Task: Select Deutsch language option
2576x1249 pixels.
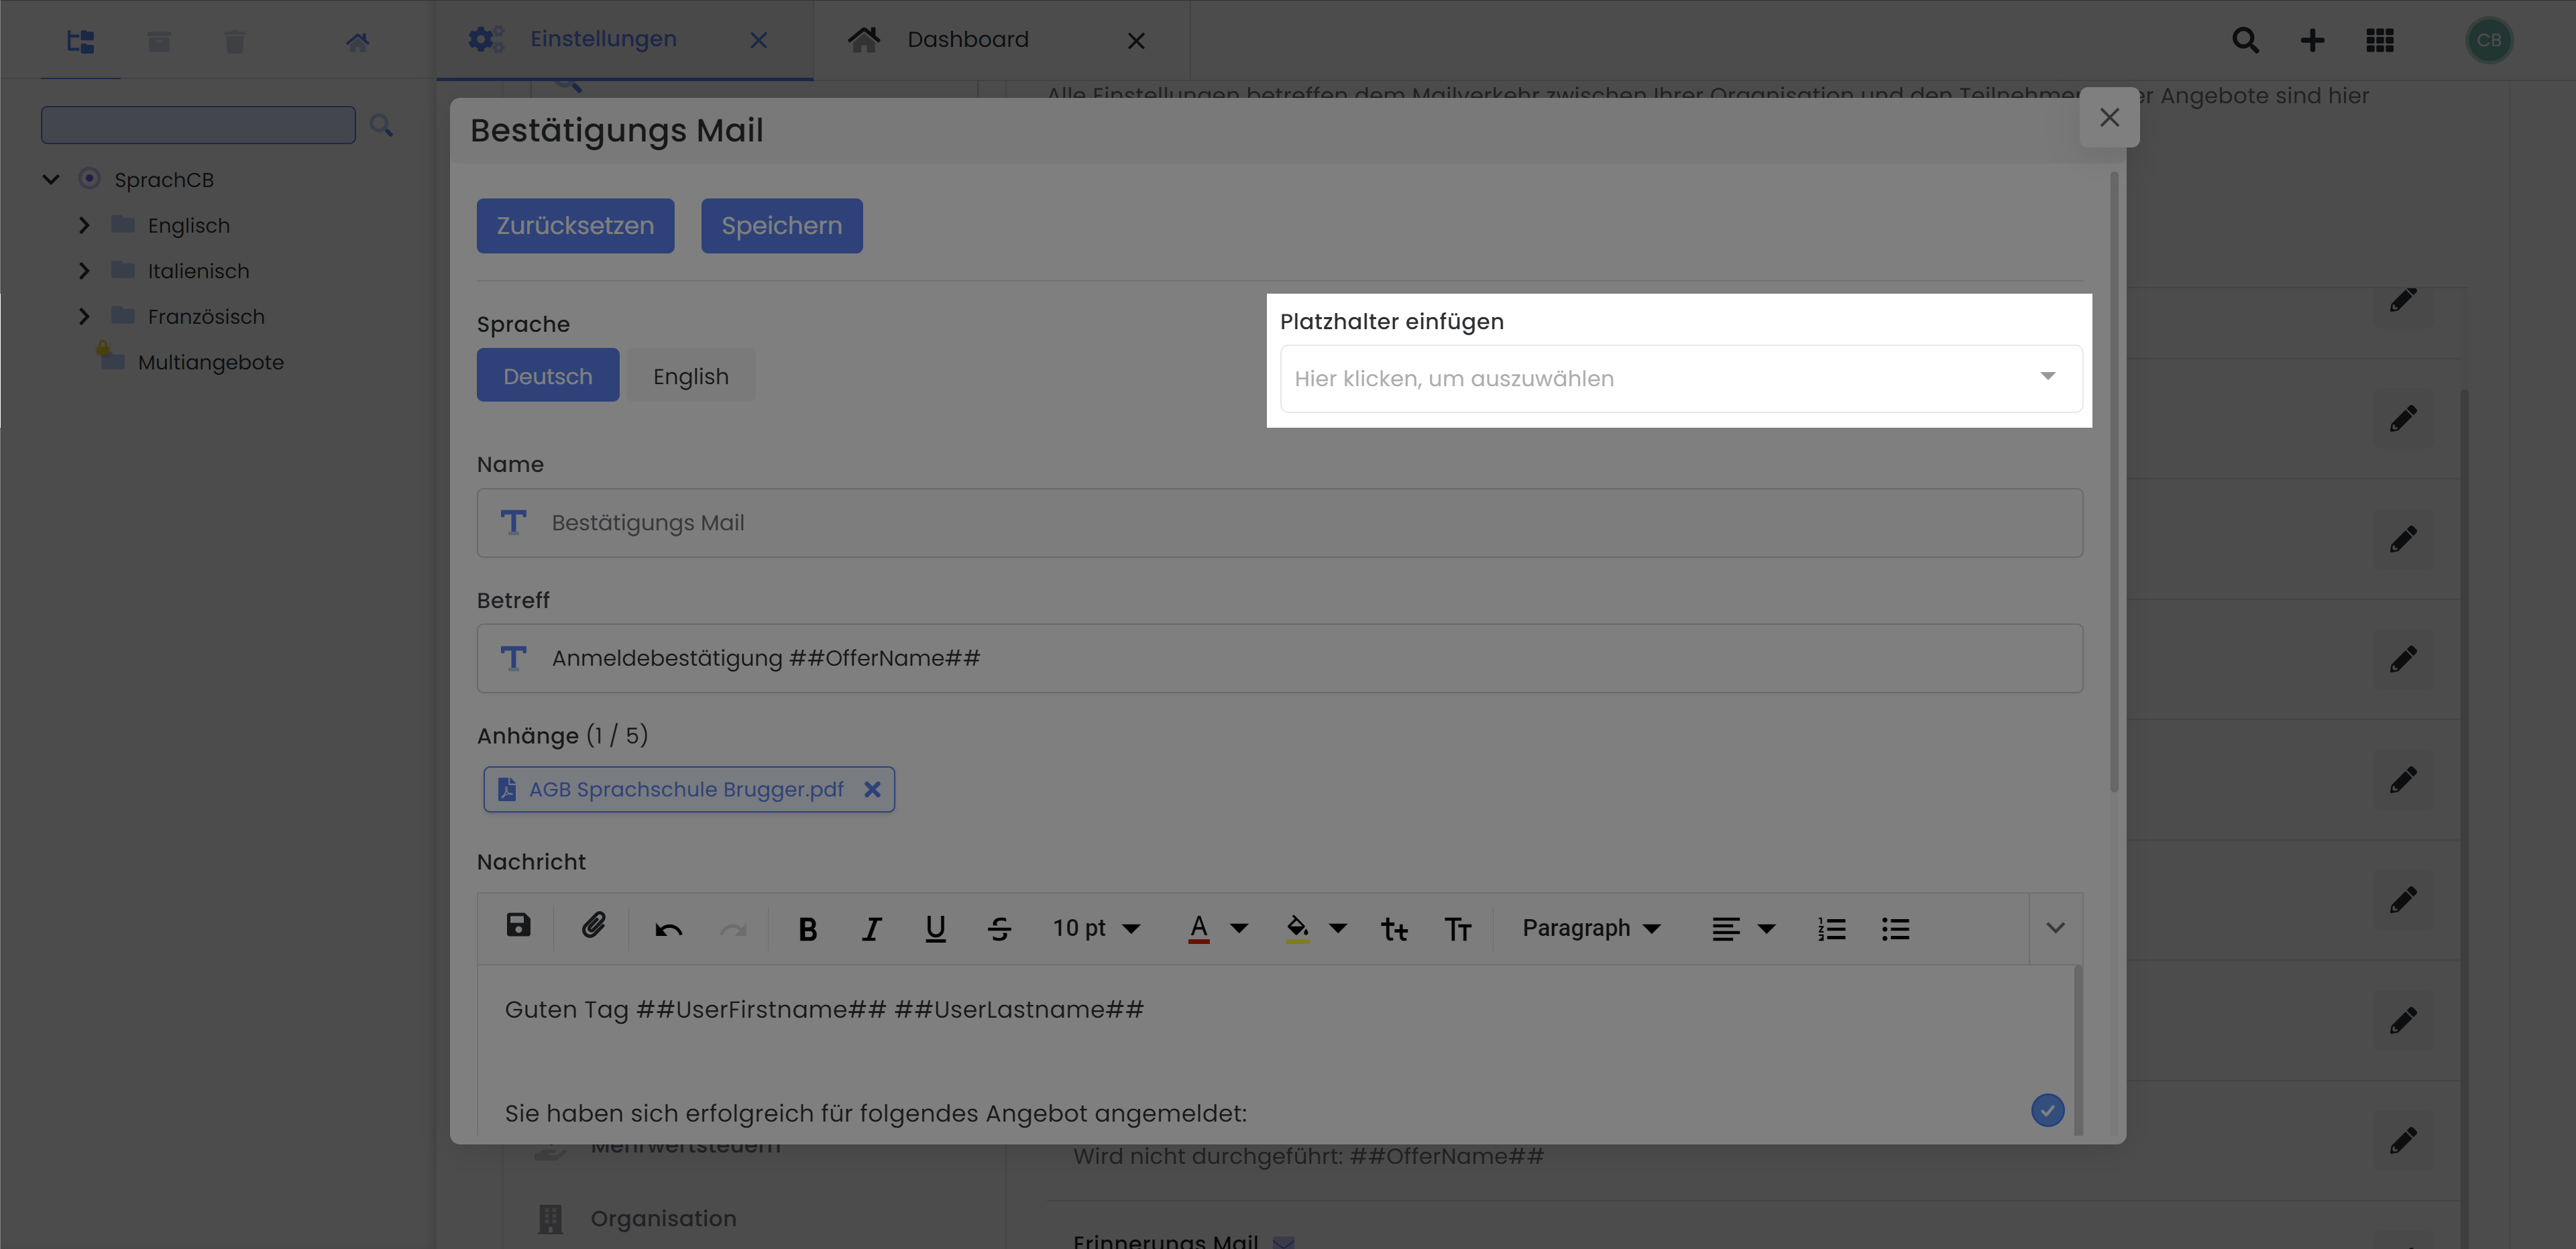Action: (547, 376)
